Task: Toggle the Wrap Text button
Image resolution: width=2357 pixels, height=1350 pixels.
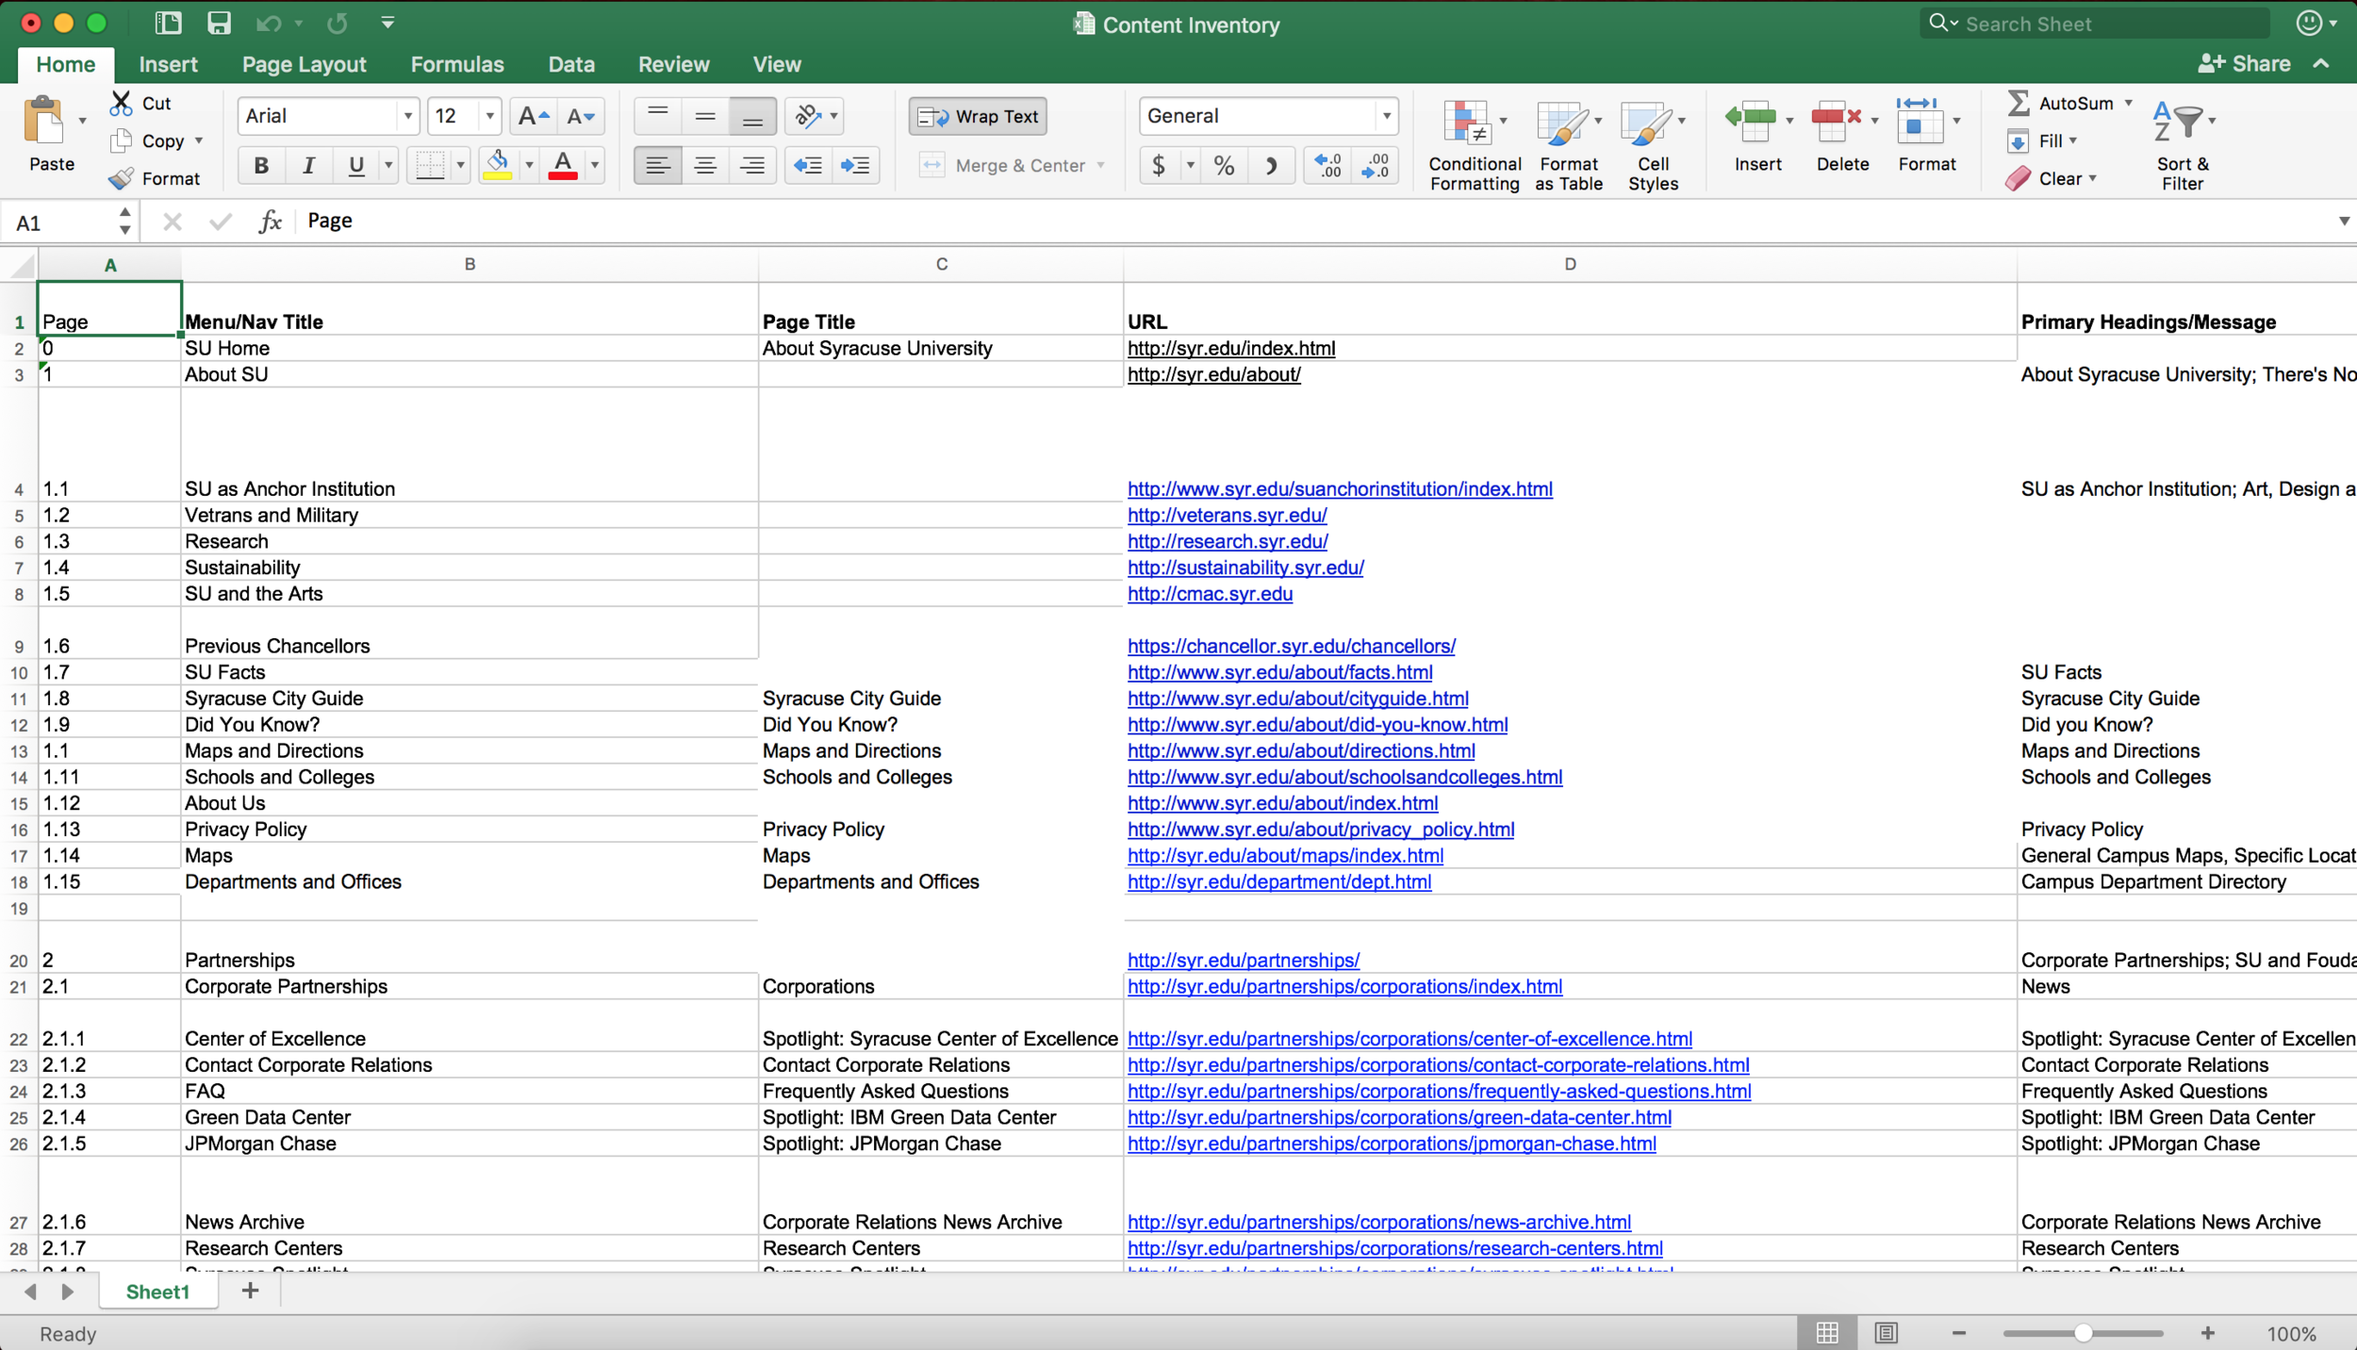Action: click(978, 116)
